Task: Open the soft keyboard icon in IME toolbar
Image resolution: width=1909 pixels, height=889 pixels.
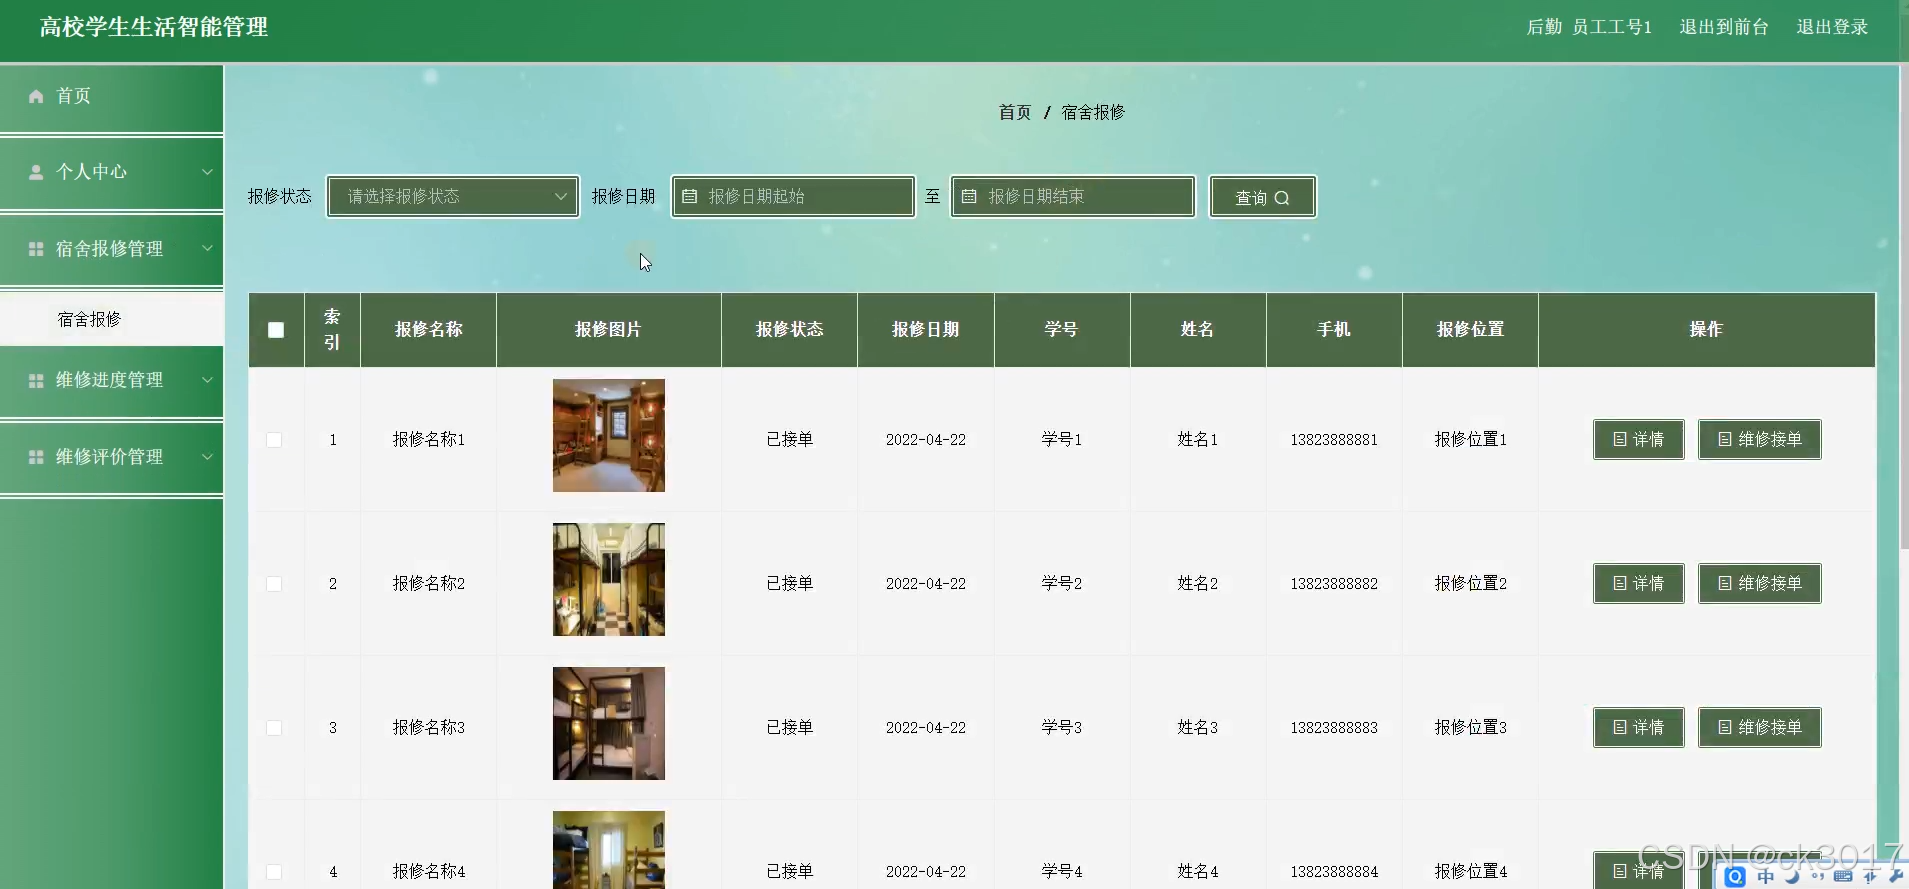Action: [x=1843, y=877]
